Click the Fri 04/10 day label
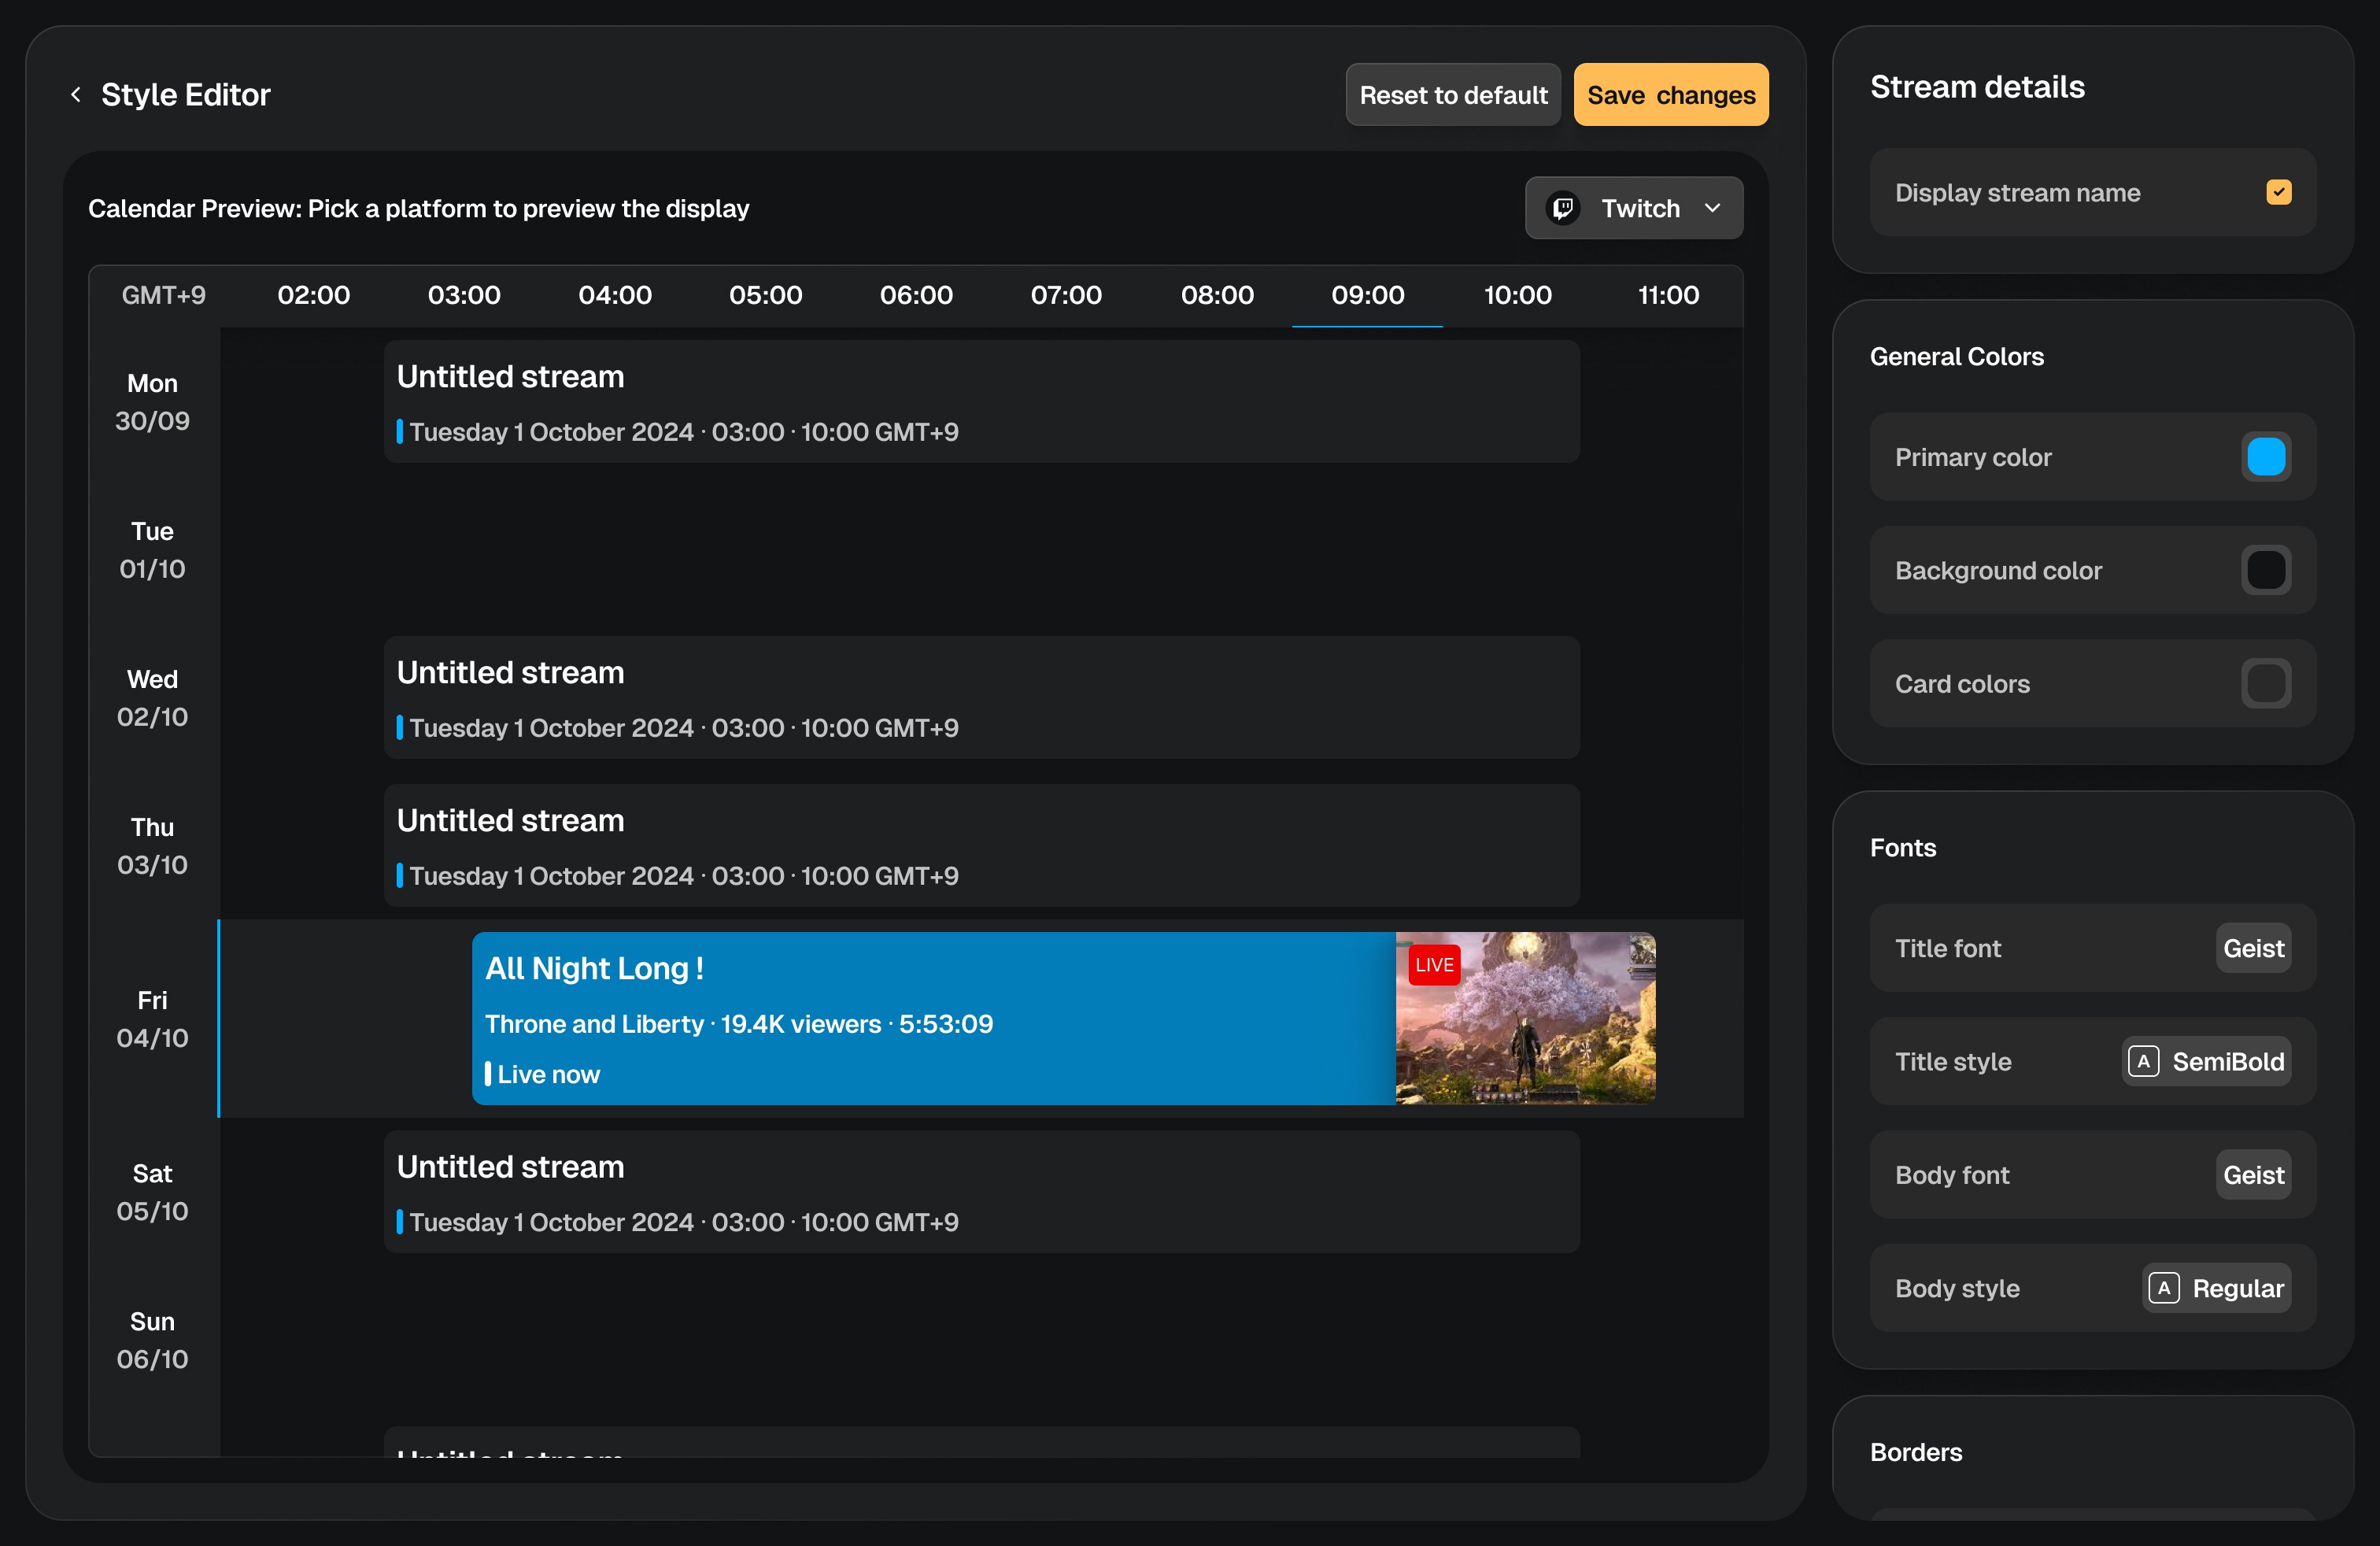2380x1546 pixels. (x=152, y=1019)
